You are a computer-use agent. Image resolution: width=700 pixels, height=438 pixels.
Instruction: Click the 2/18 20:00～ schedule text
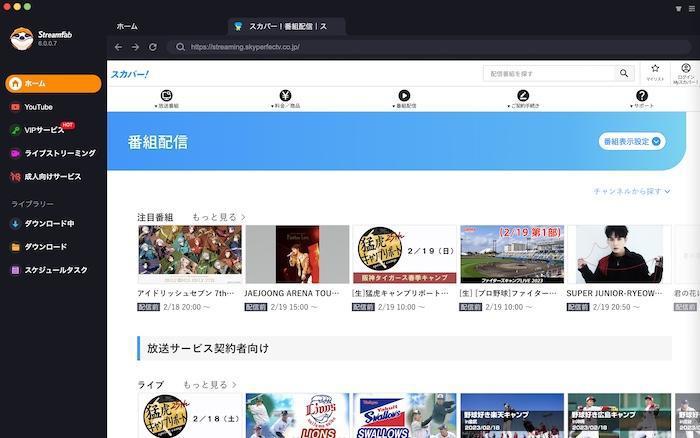186,307
